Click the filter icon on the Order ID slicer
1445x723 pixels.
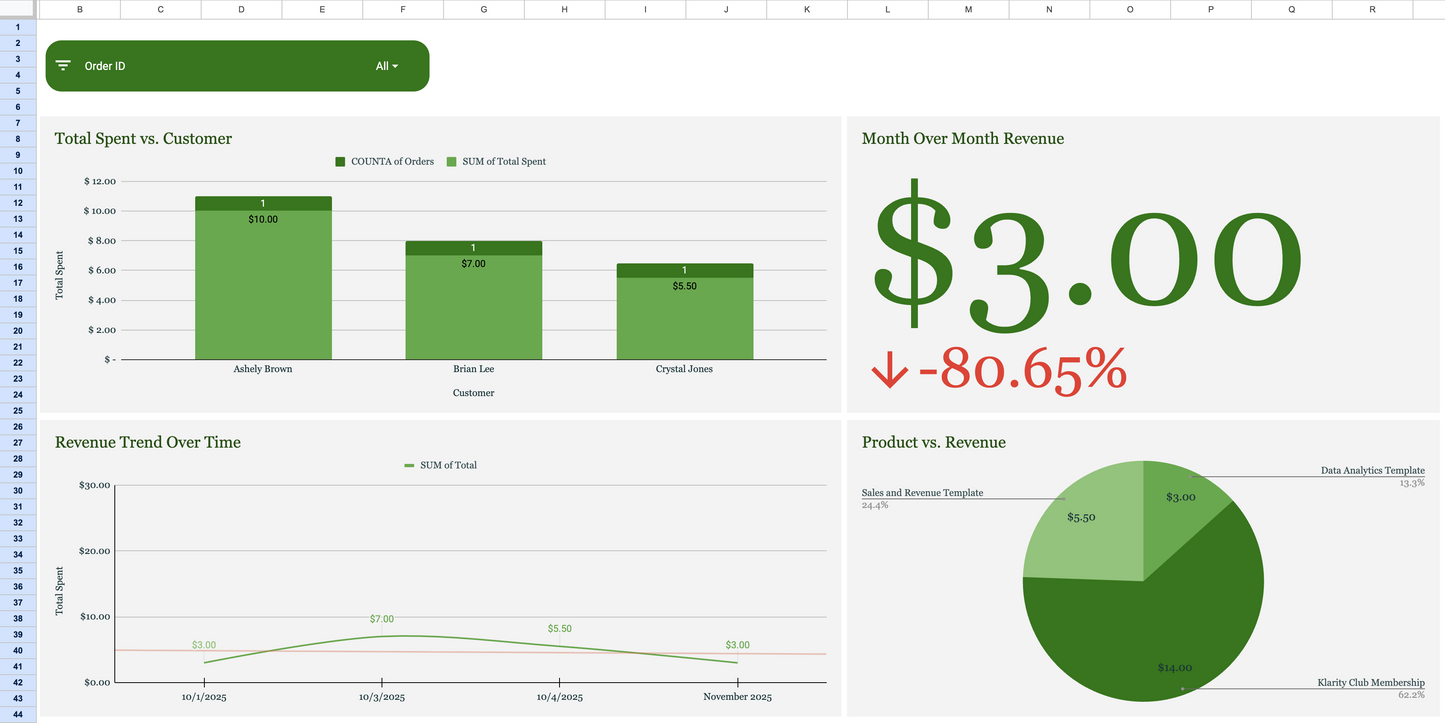coord(62,65)
